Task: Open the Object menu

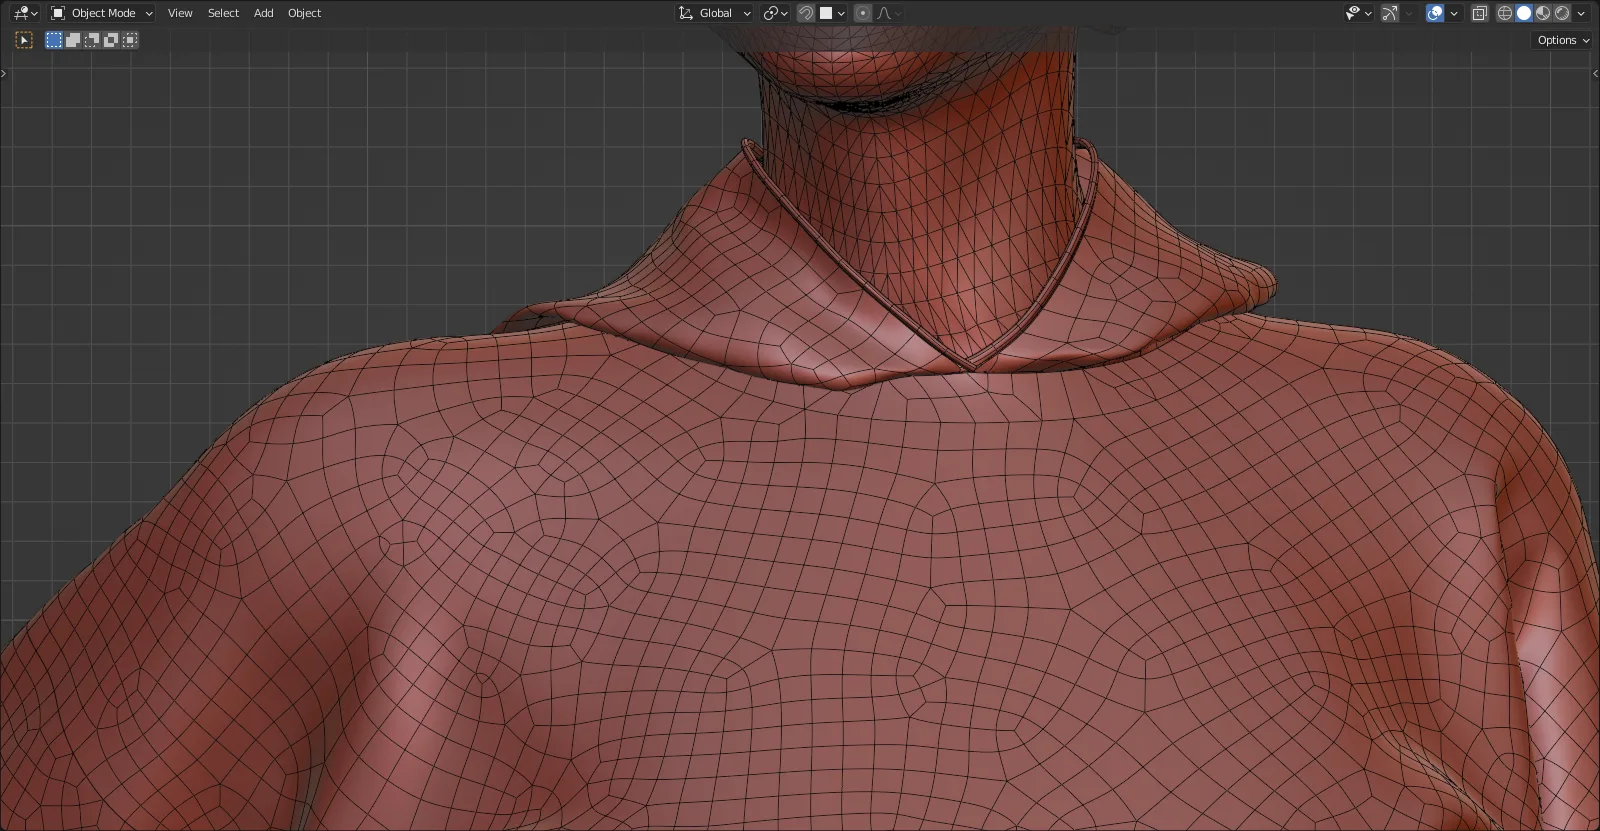Action: (304, 13)
